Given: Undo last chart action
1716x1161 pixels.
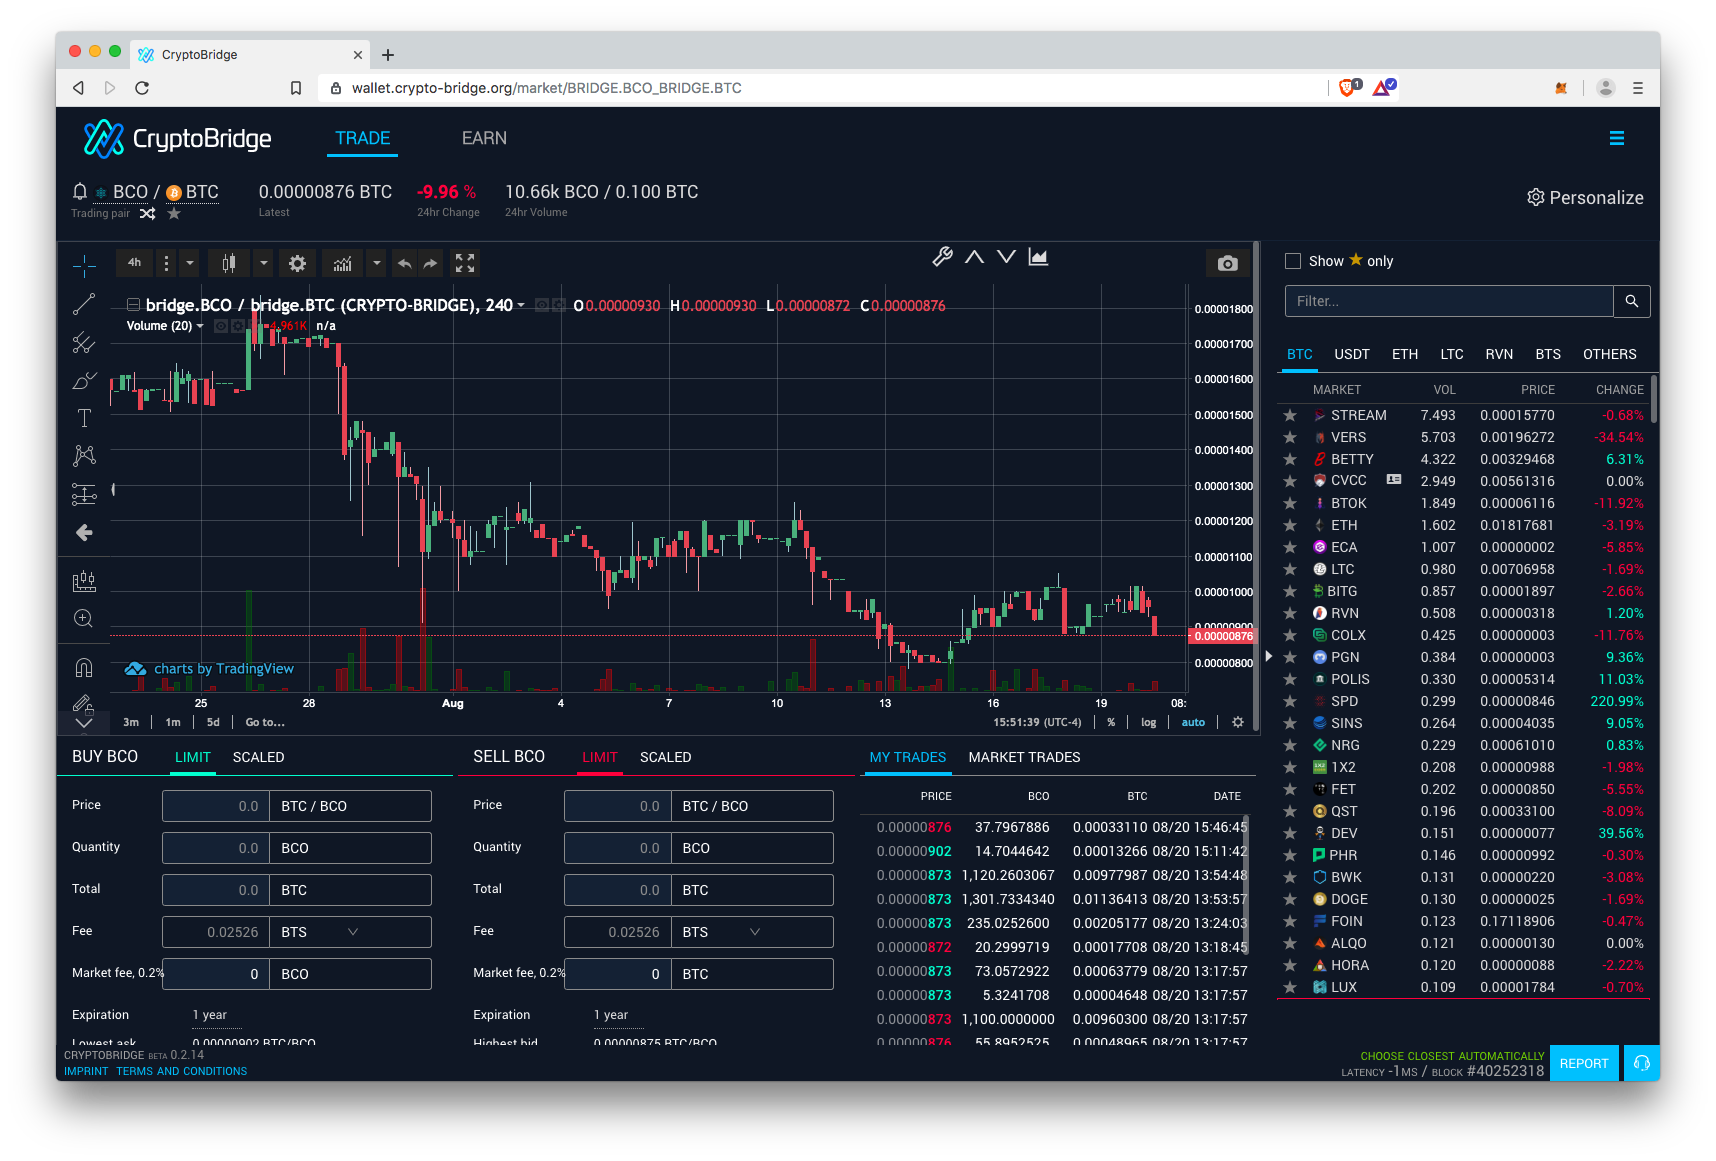Looking at the screenshot, I should [404, 263].
